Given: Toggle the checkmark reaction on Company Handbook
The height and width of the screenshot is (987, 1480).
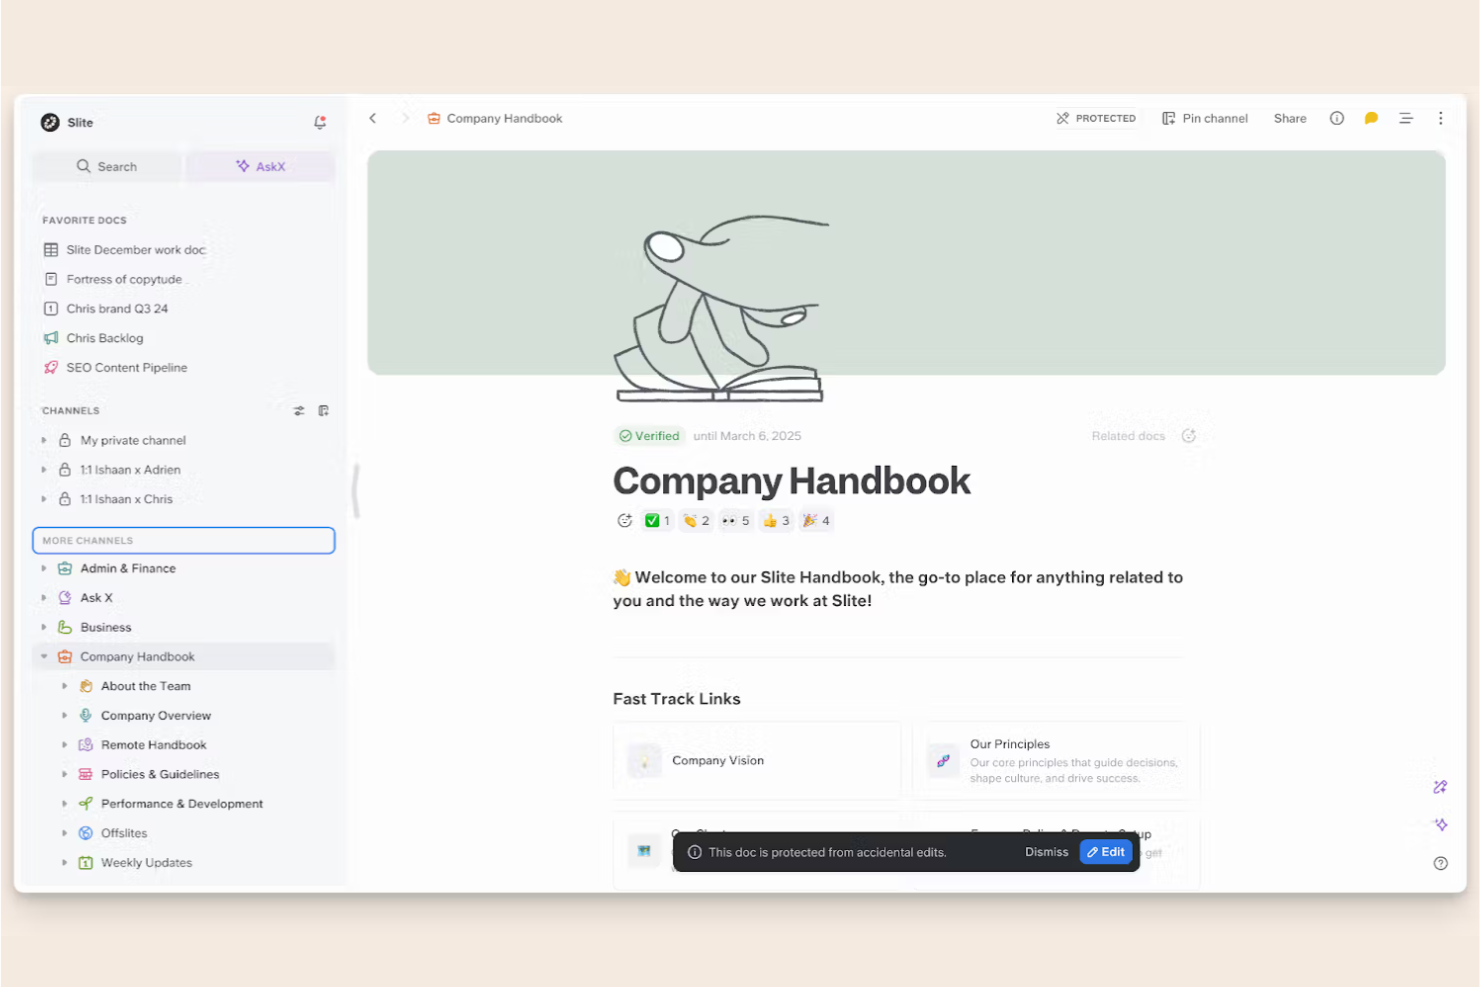Looking at the screenshot, I should [x=657, y=520].
